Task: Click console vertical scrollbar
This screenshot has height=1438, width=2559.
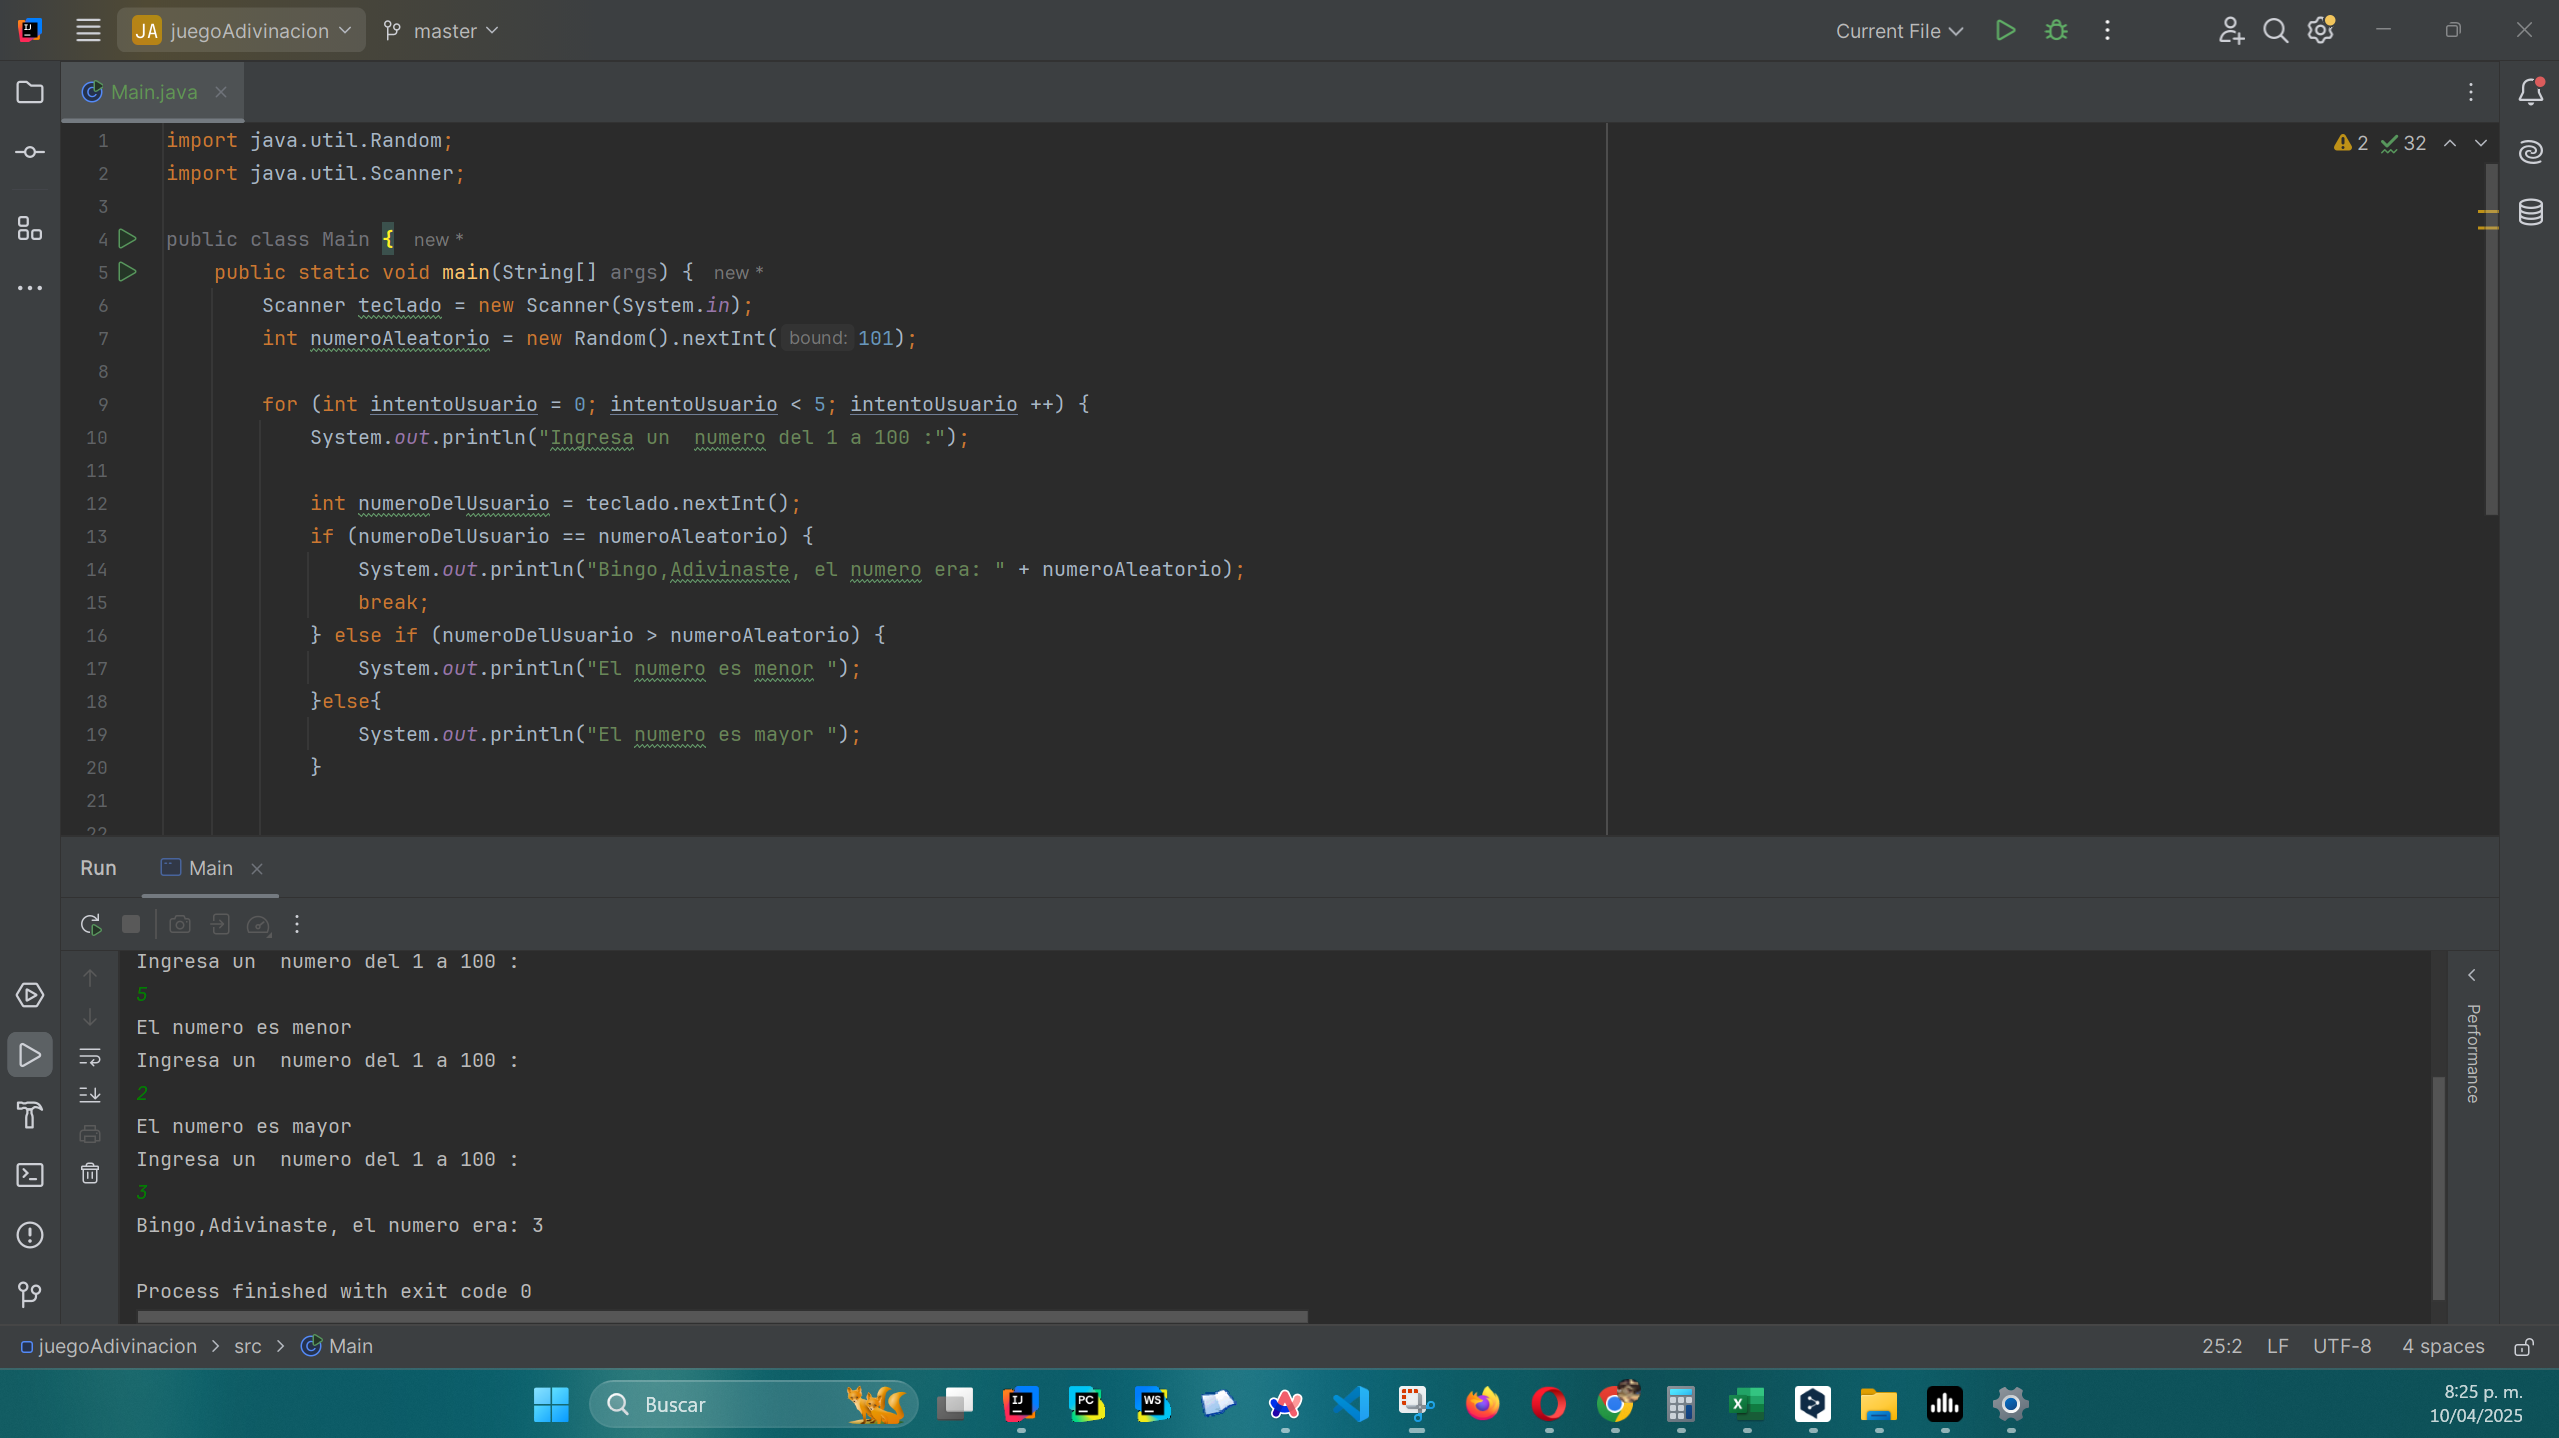Action: coord(2439,1188)
